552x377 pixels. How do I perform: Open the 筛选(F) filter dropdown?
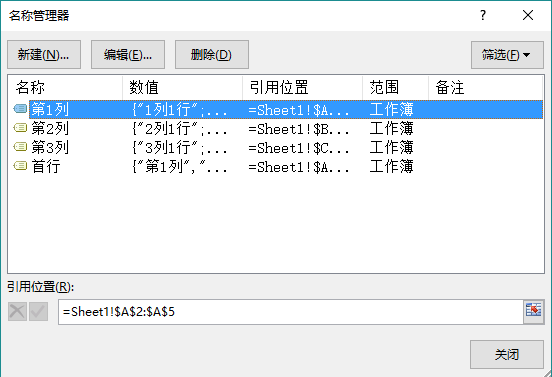point(507,55)
